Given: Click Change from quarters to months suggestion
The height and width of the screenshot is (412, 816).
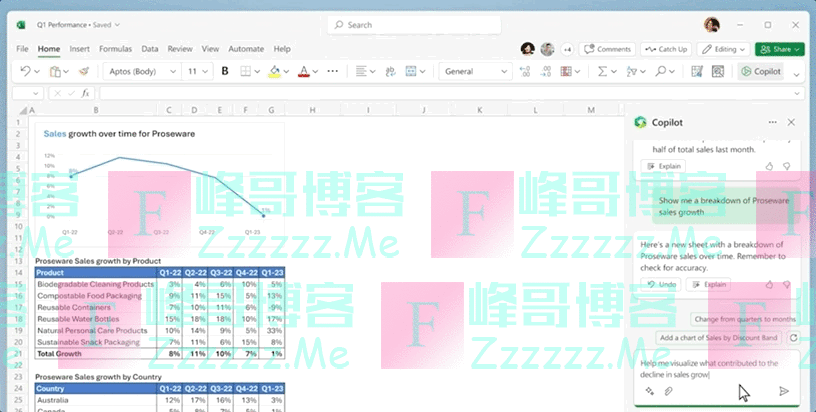Looking at the screenshot, I should [745, 319].
